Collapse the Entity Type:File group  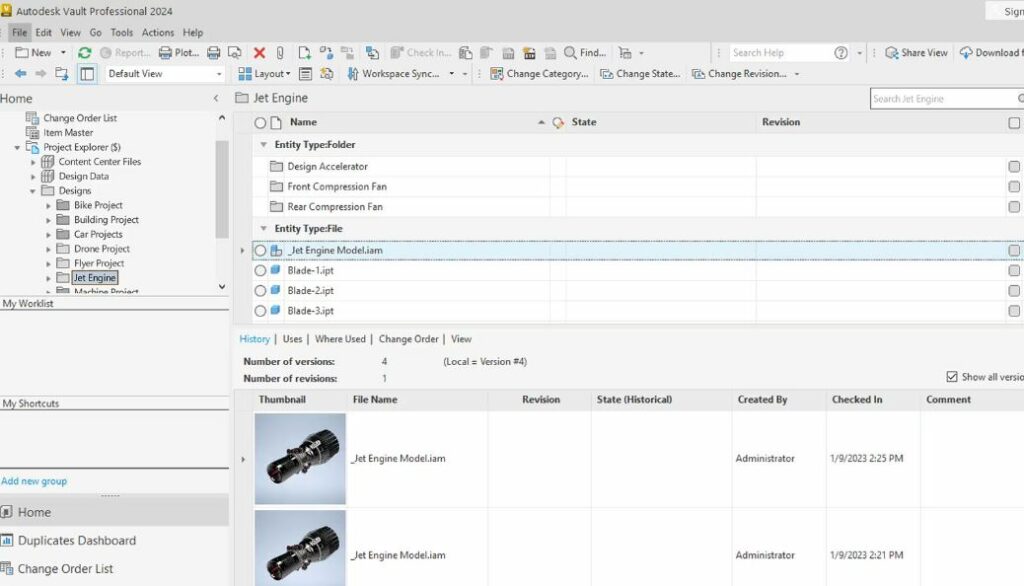263,229
